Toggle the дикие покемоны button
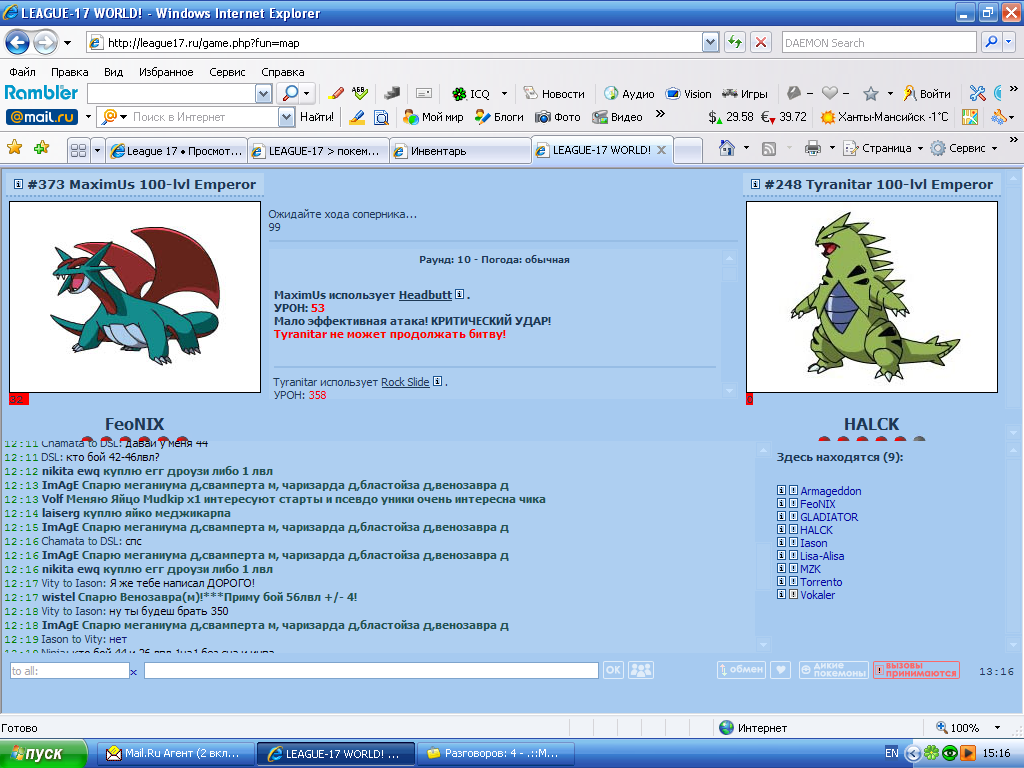The height and width of the screenshot is (768, 1024). pos(834,670)
